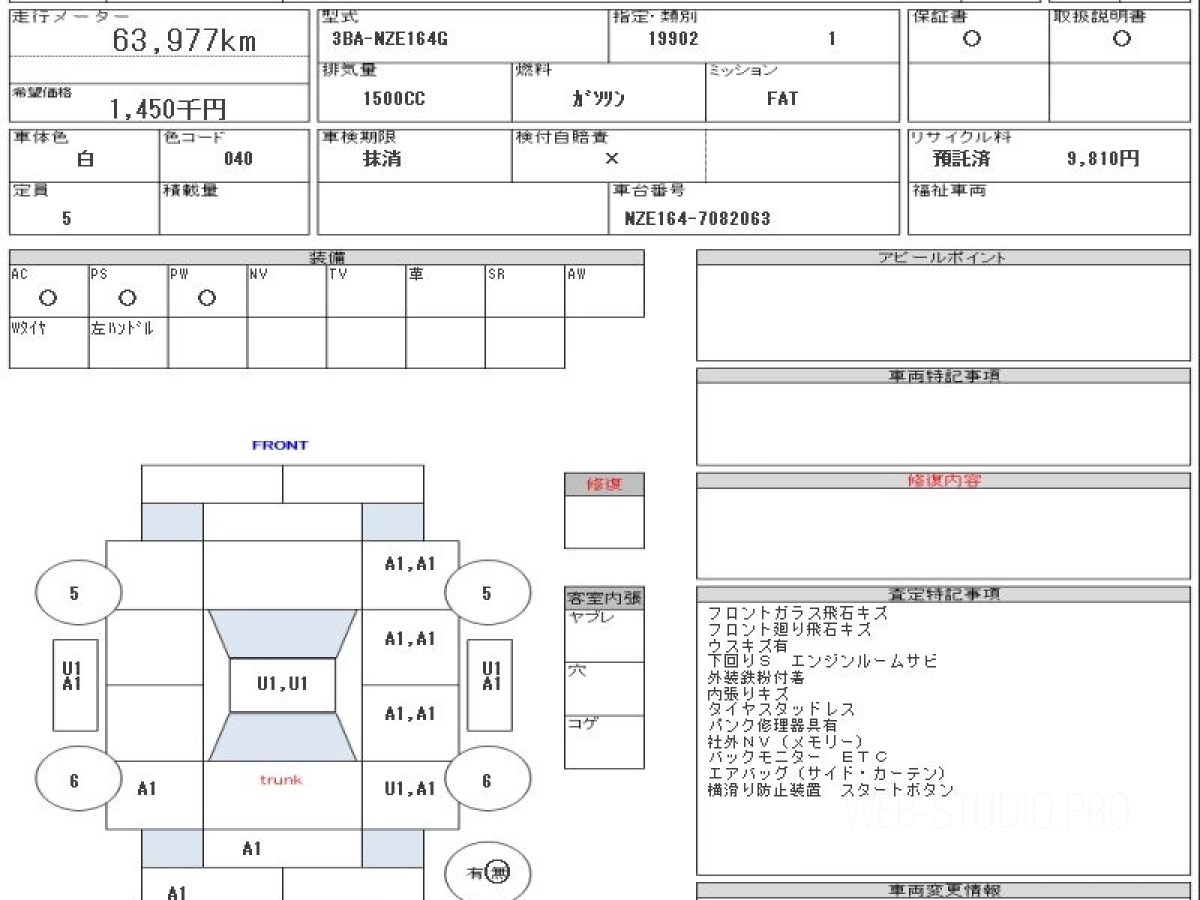
Task: Click the asking price 1,450千円
Action: click(x=167, y=109)
